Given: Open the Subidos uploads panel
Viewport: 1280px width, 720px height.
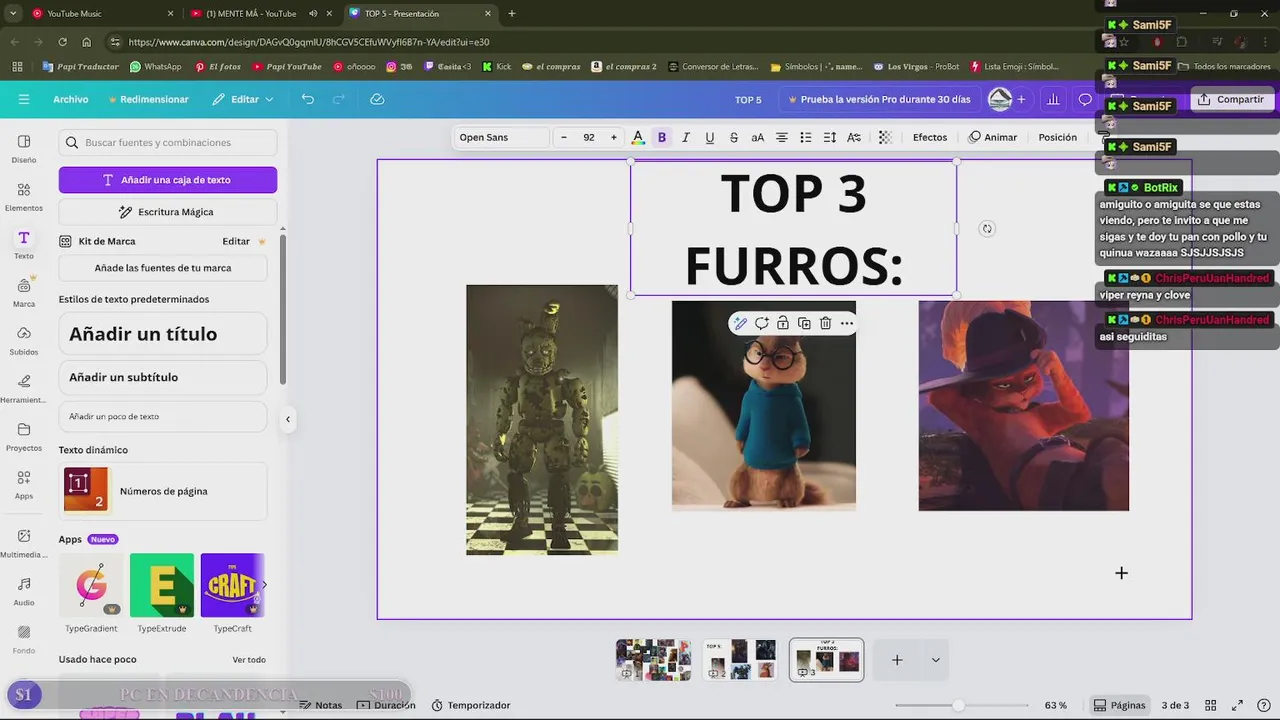Looking at the screenshot, I should pos(24,340).
